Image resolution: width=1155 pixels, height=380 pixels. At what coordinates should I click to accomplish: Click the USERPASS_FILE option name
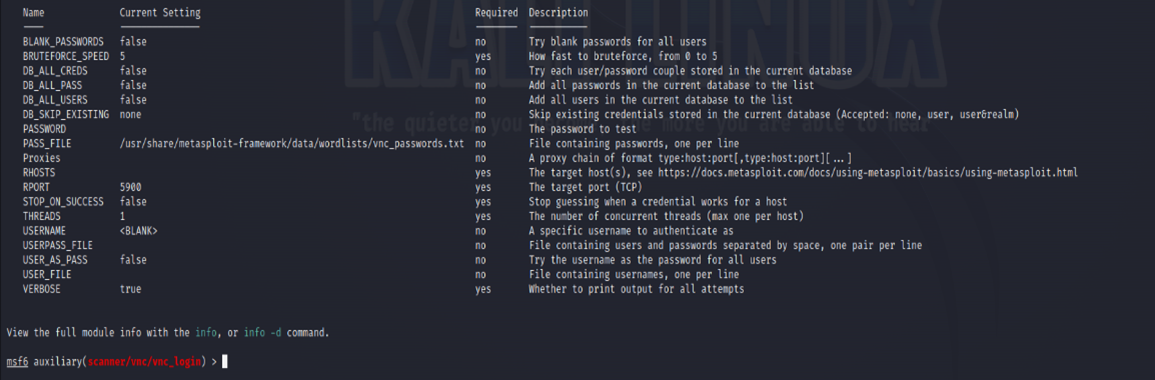point(57,245)
